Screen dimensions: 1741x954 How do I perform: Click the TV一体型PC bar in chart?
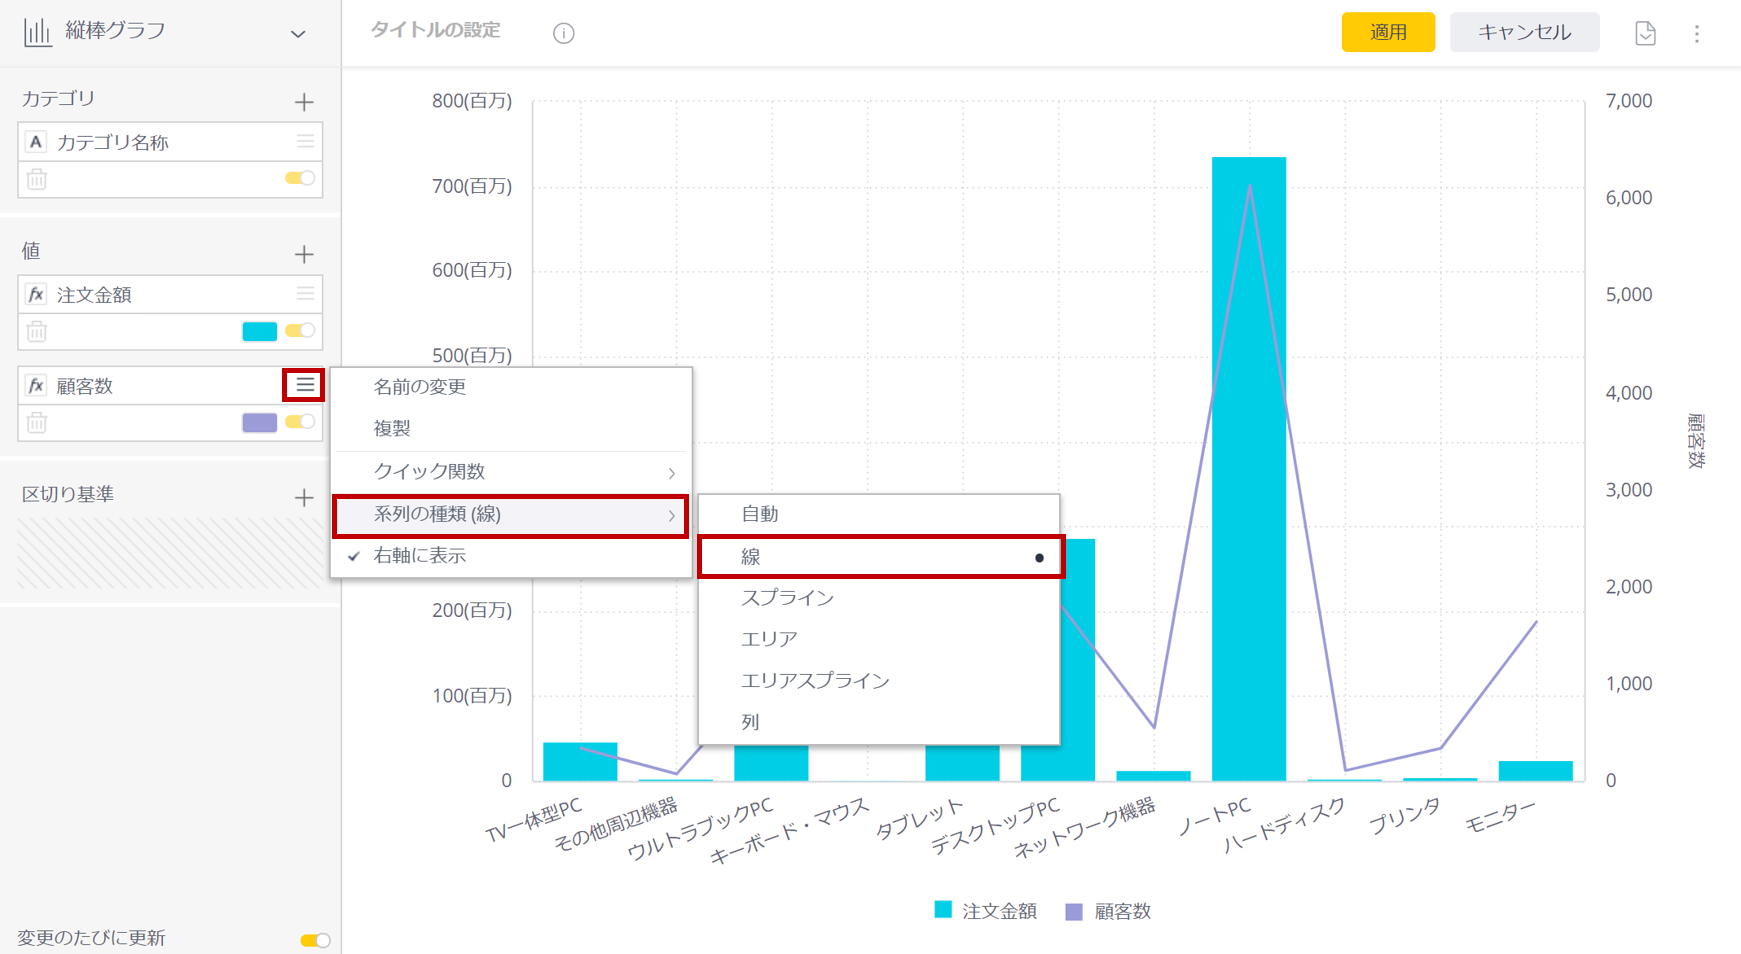tap(580, 761)
